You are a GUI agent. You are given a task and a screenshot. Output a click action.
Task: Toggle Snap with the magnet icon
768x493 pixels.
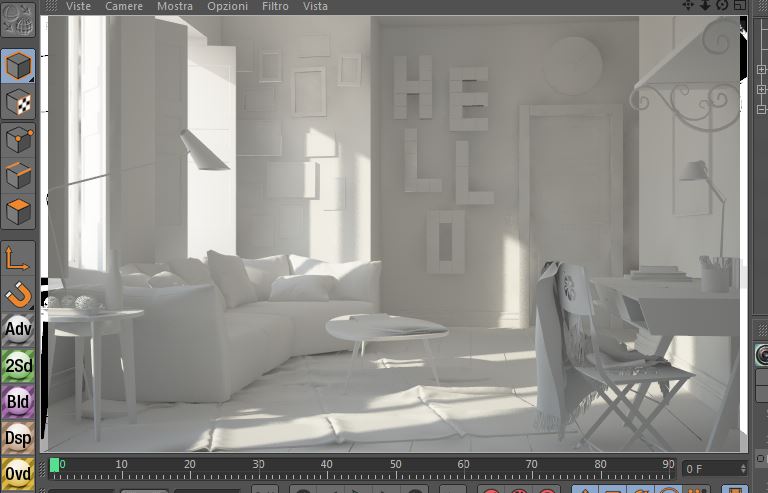(18, 294)
